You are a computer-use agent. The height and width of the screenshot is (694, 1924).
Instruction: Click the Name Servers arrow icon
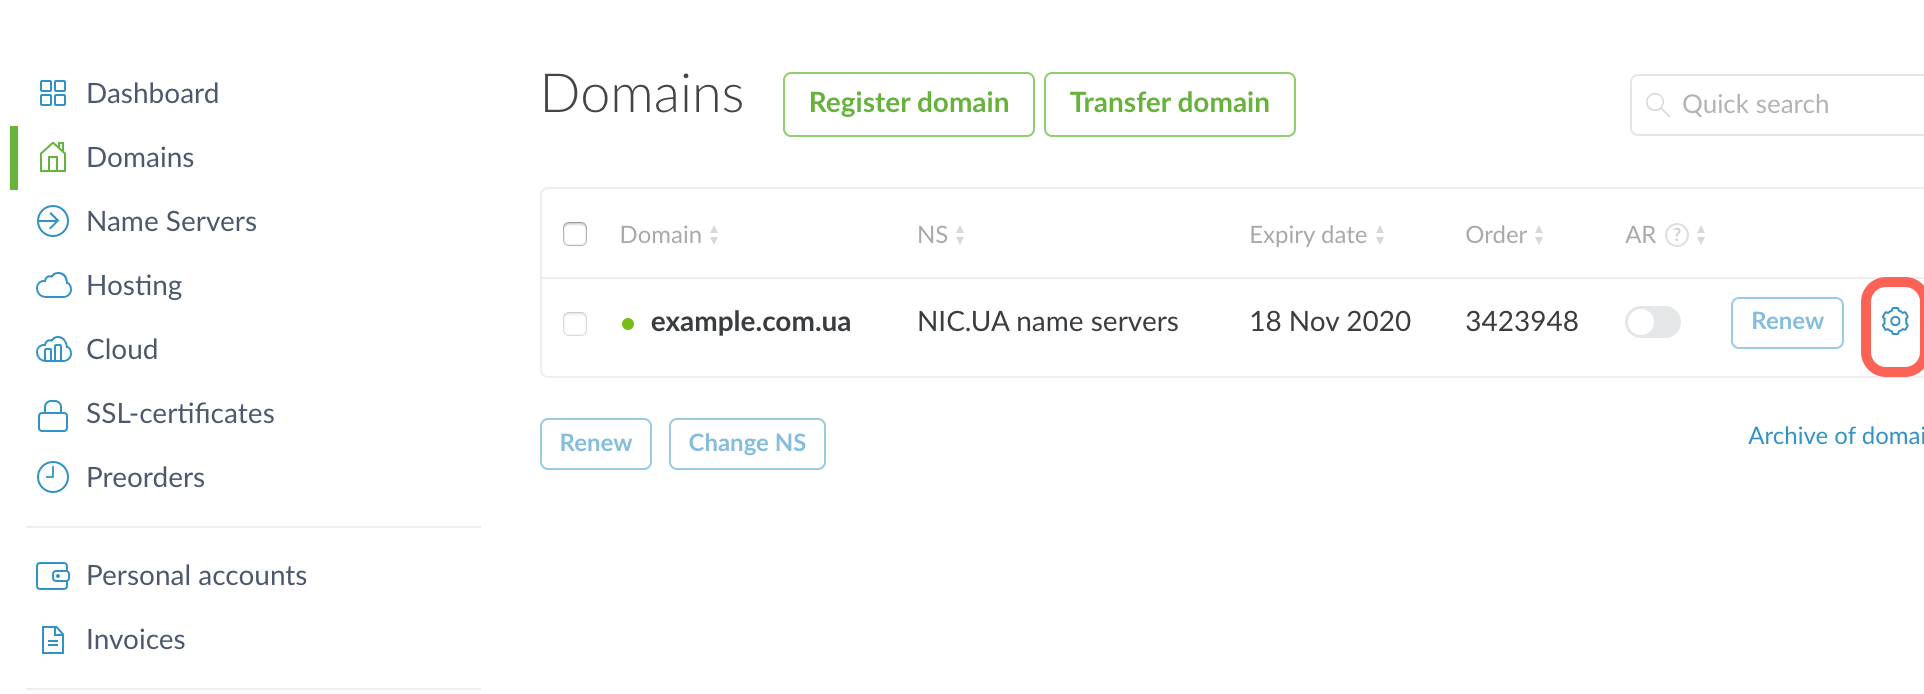click(x=52, y=221)
